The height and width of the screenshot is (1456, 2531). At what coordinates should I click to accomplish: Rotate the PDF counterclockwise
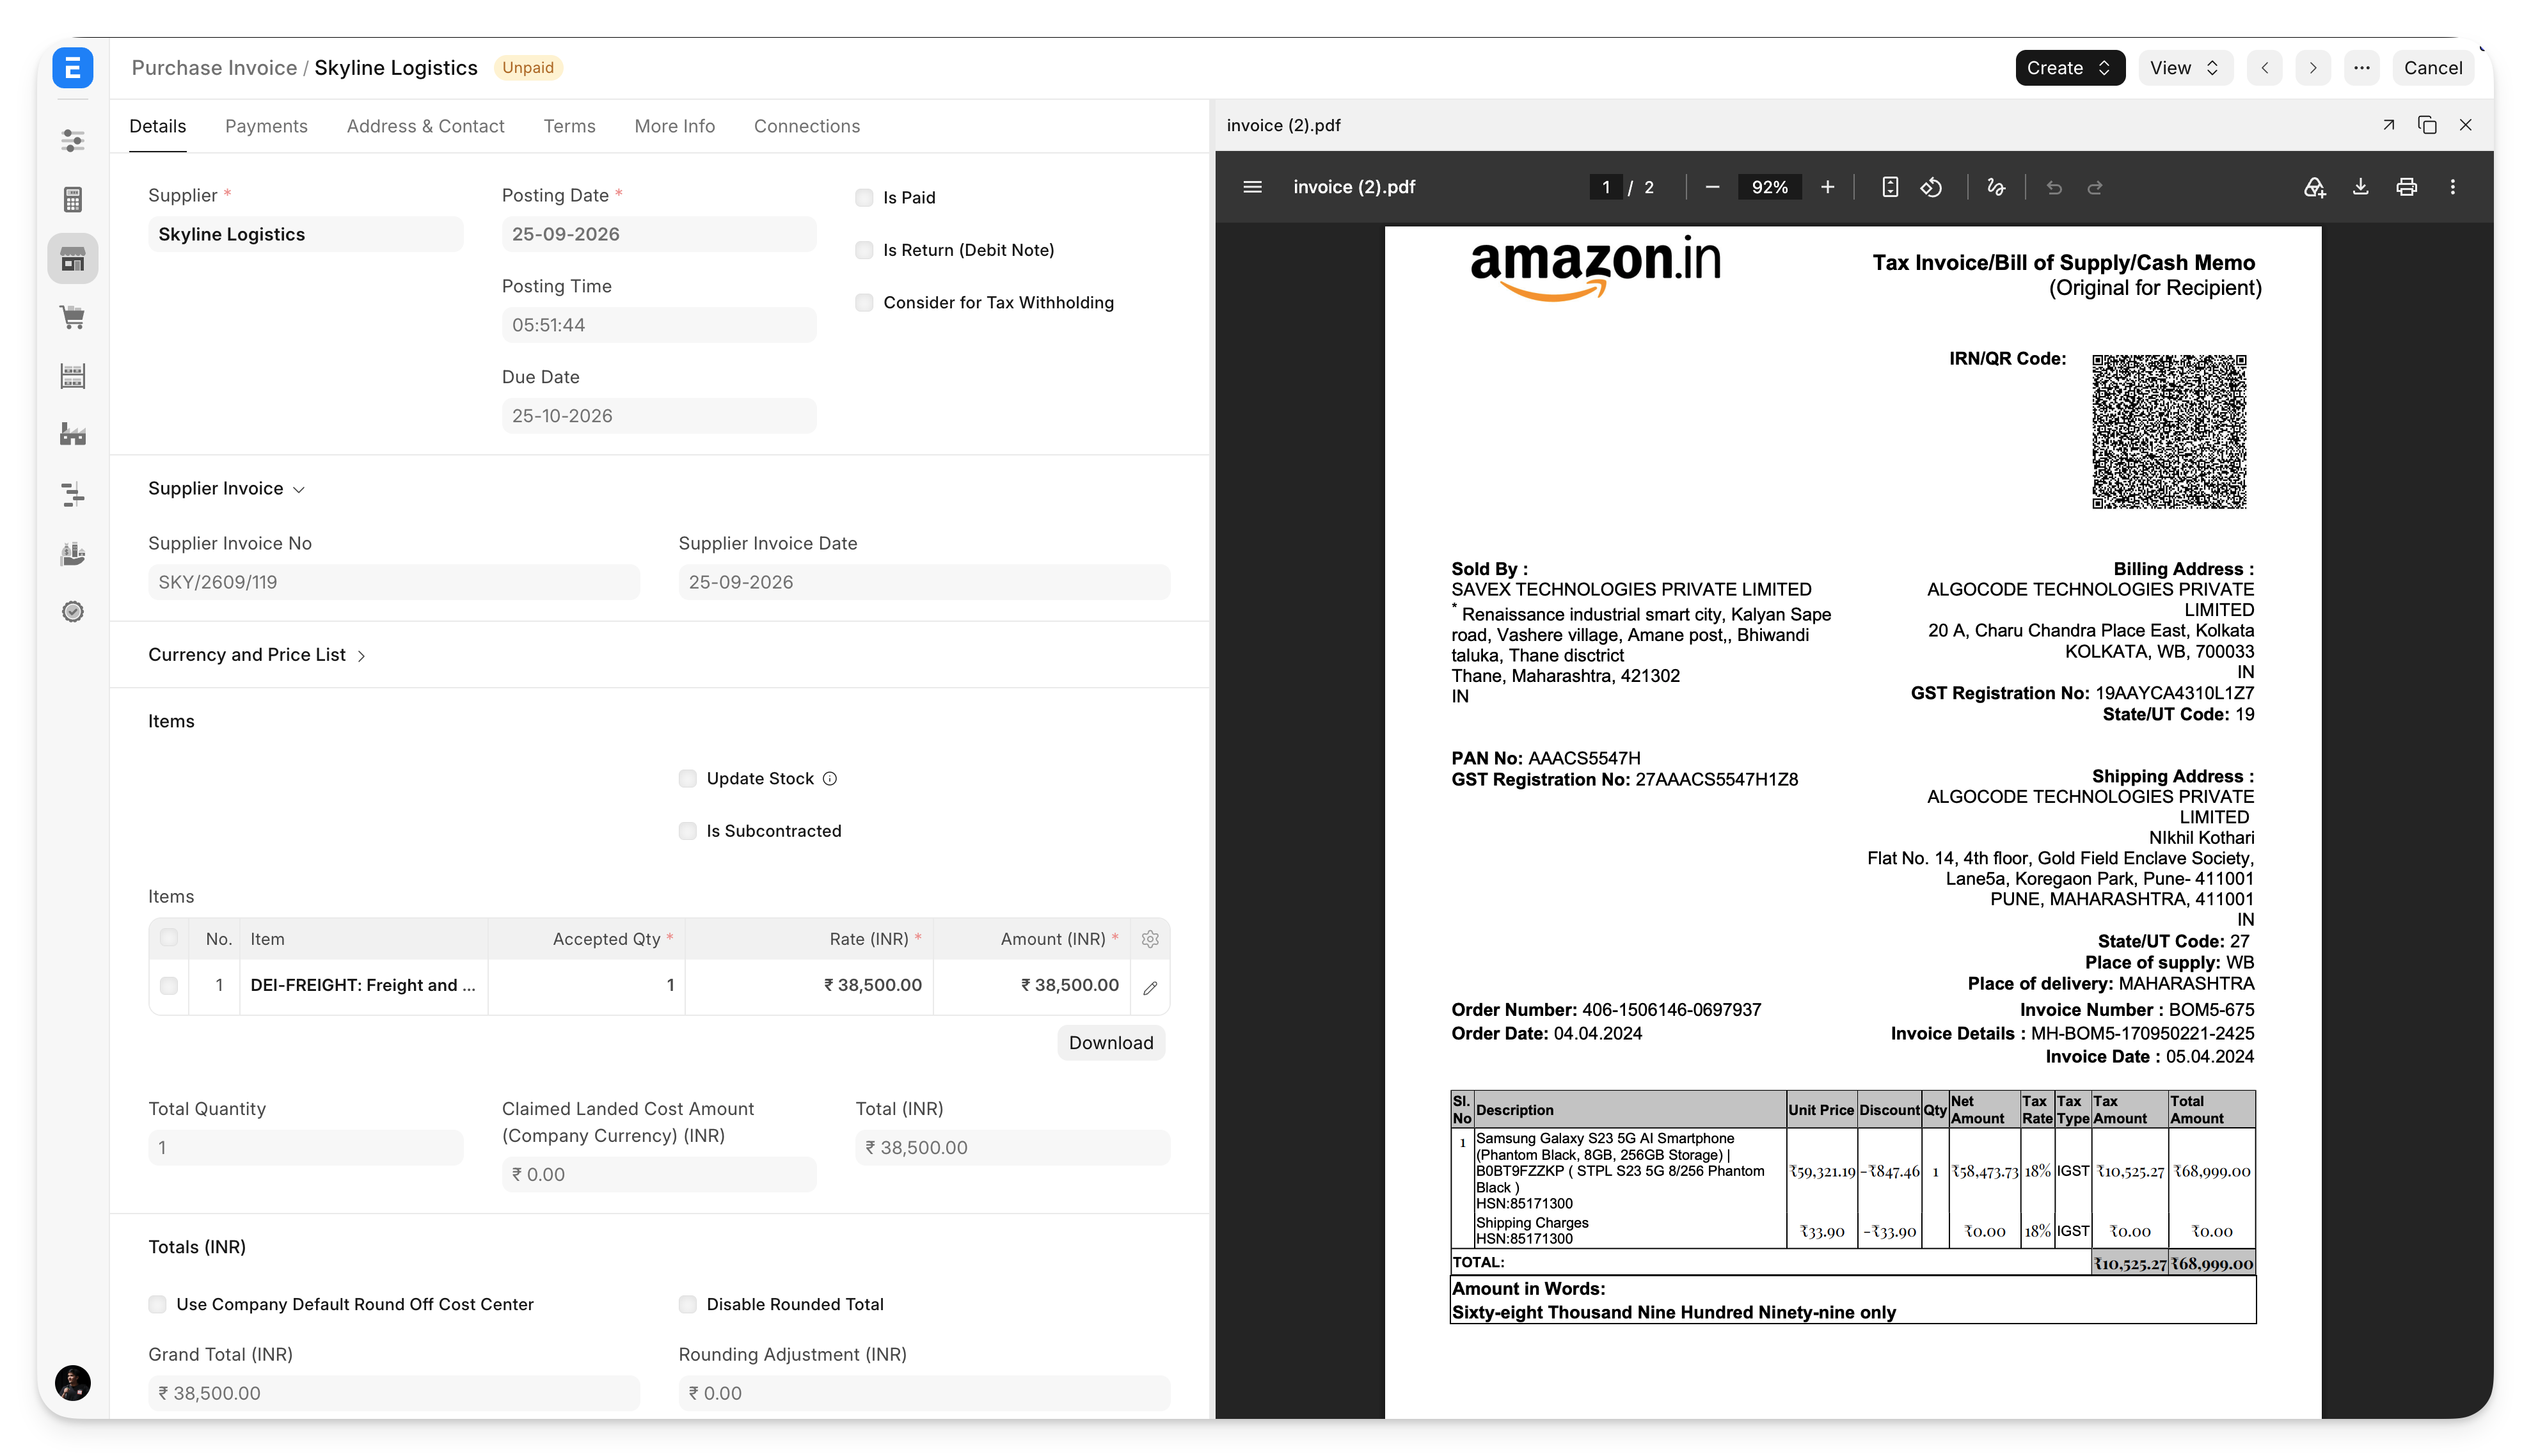click(x=1931, y=187)
